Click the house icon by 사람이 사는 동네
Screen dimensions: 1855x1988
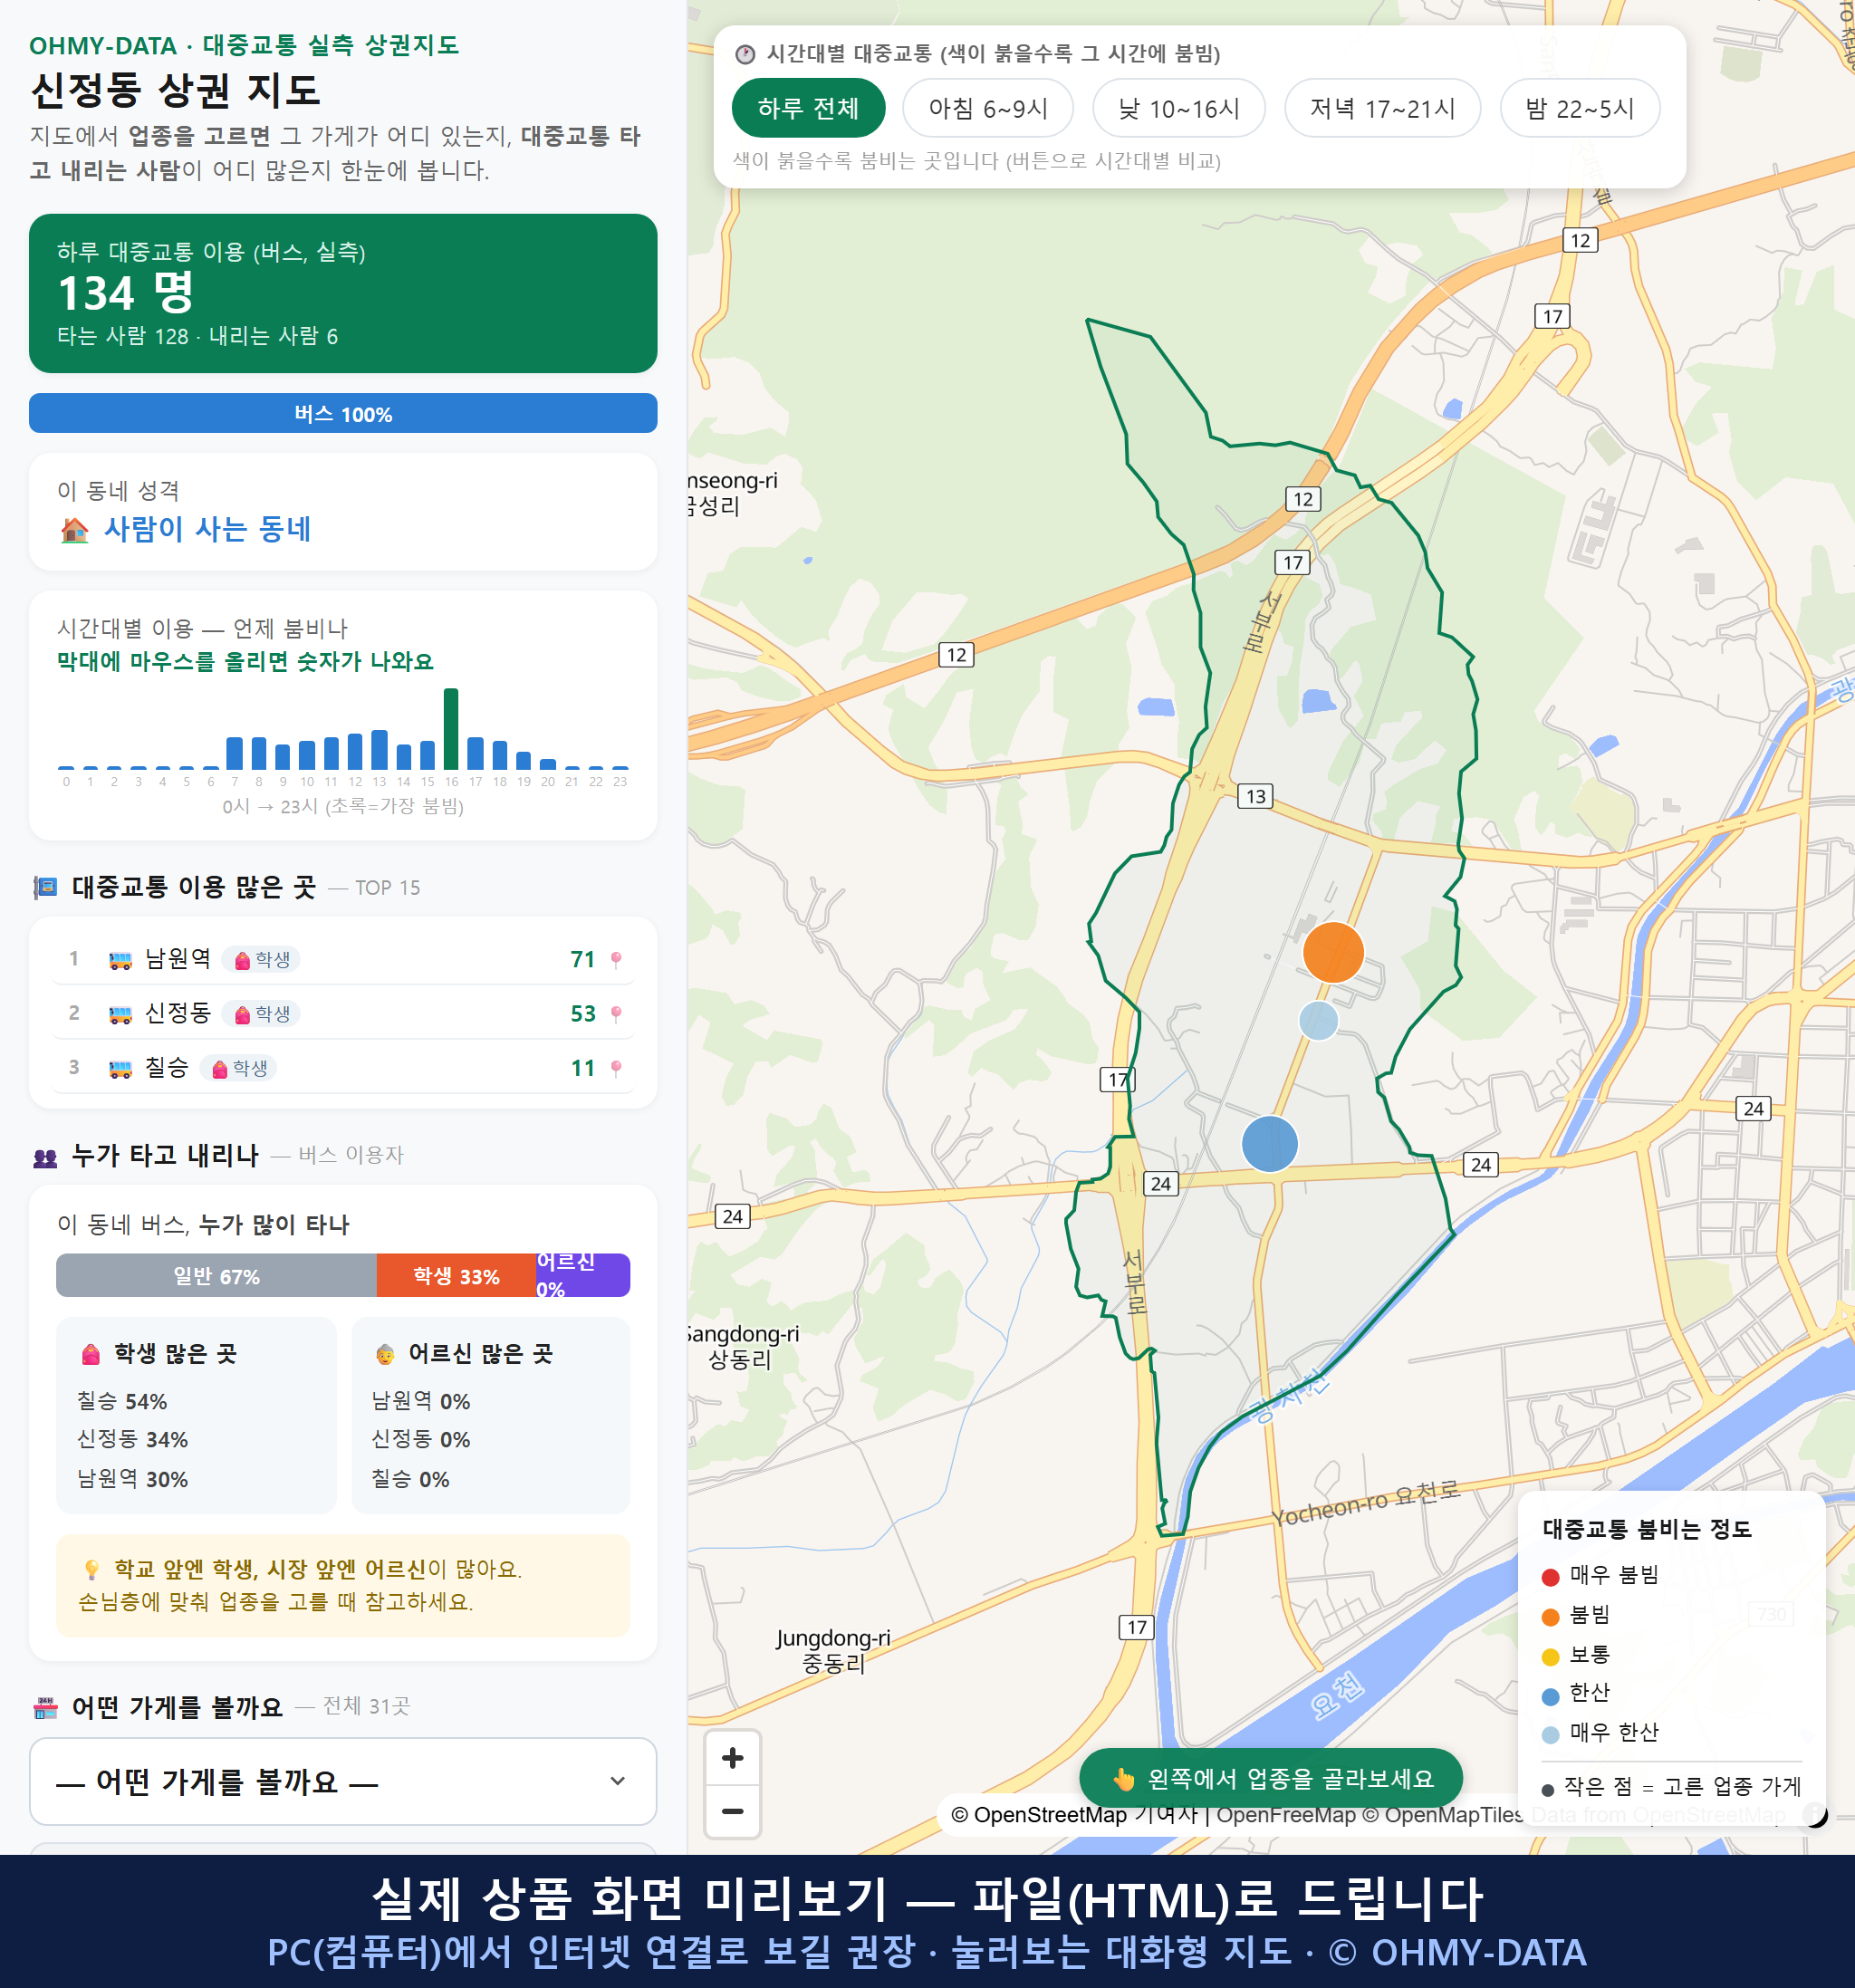[x=74, y=529]
